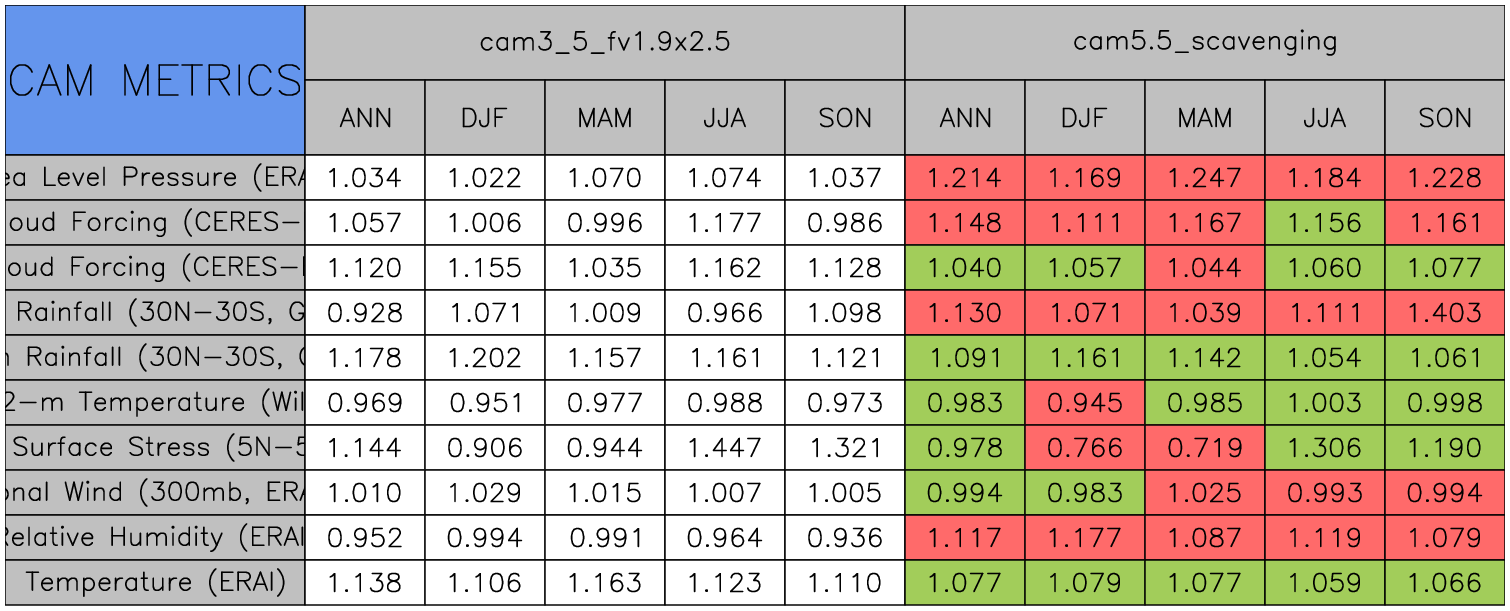
Task: Select the Surface Stress row label
Action: coord(155,448)
